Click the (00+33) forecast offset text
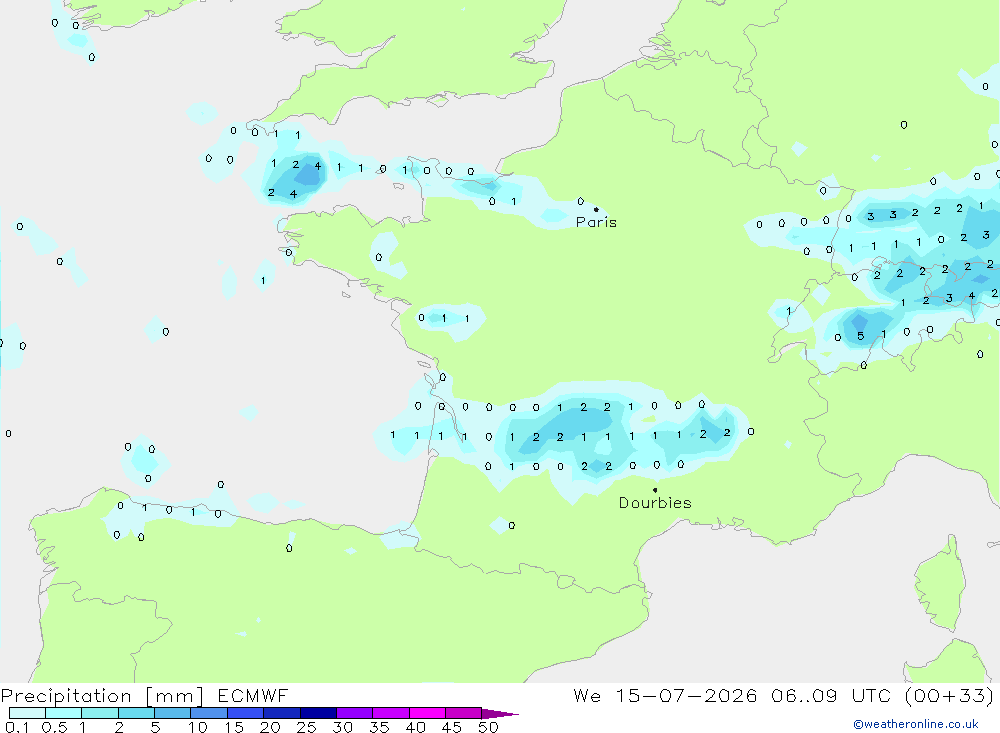Viewport: 1000px width, 733px height. pos(949,695)
